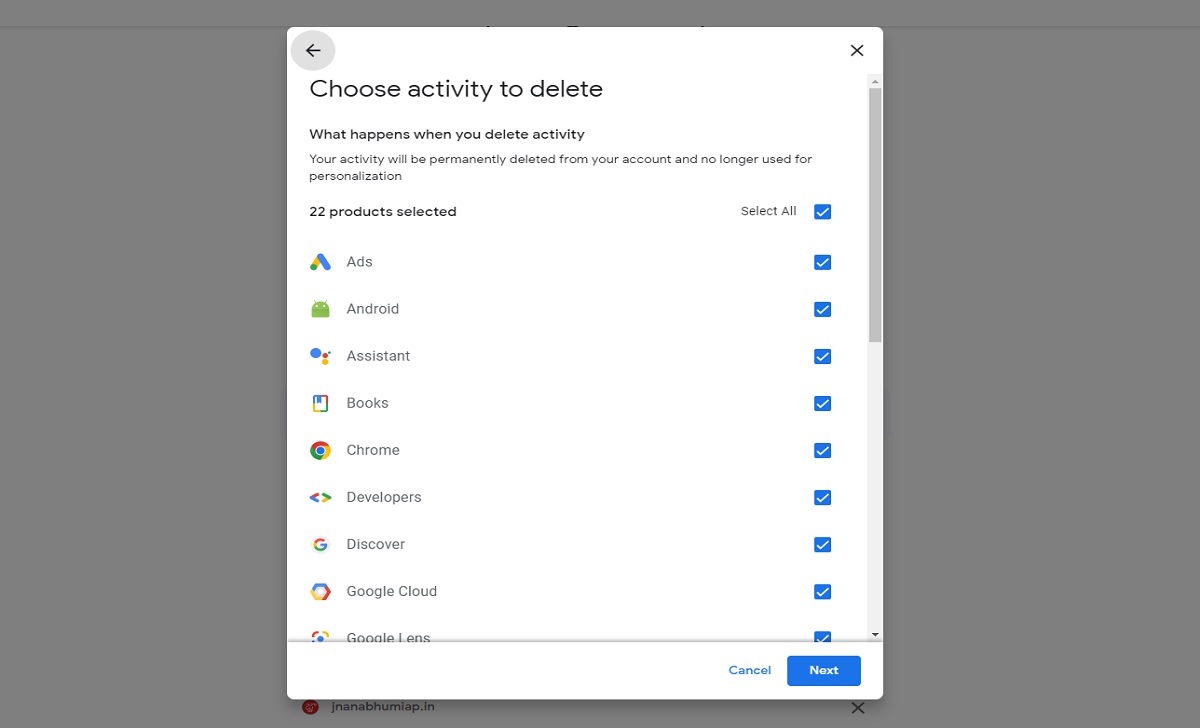Click the Google Cloud label text
The height and width of the screenshot is (728, 1200).
coord(392,591)
